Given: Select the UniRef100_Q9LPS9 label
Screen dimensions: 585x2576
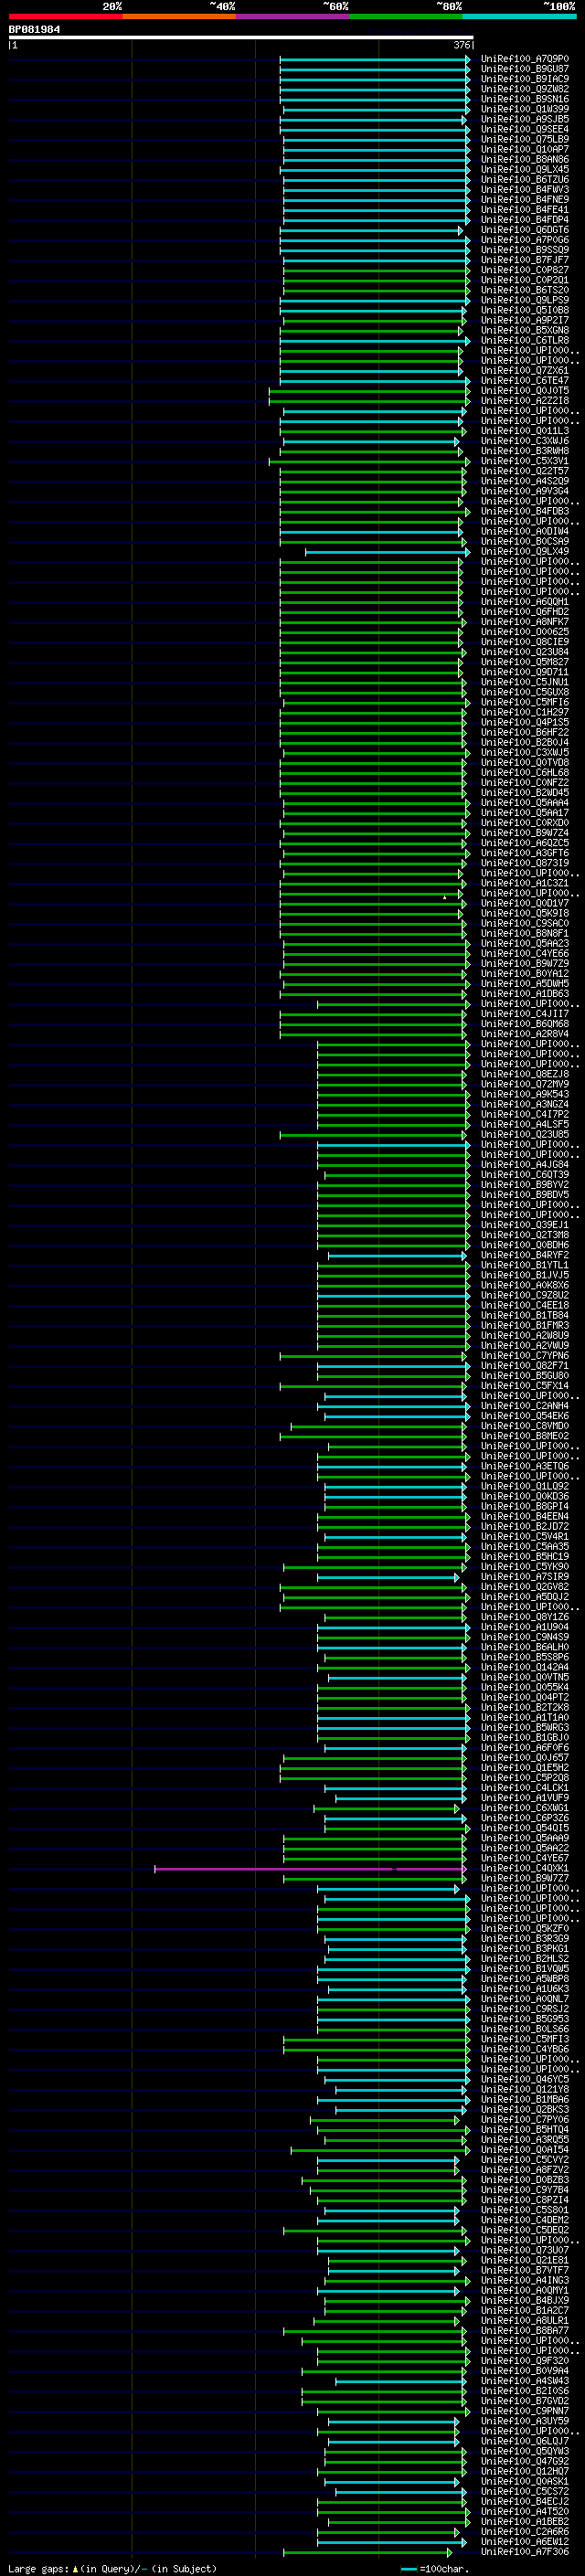Looking at the screenshot, I should coord(524,300).
